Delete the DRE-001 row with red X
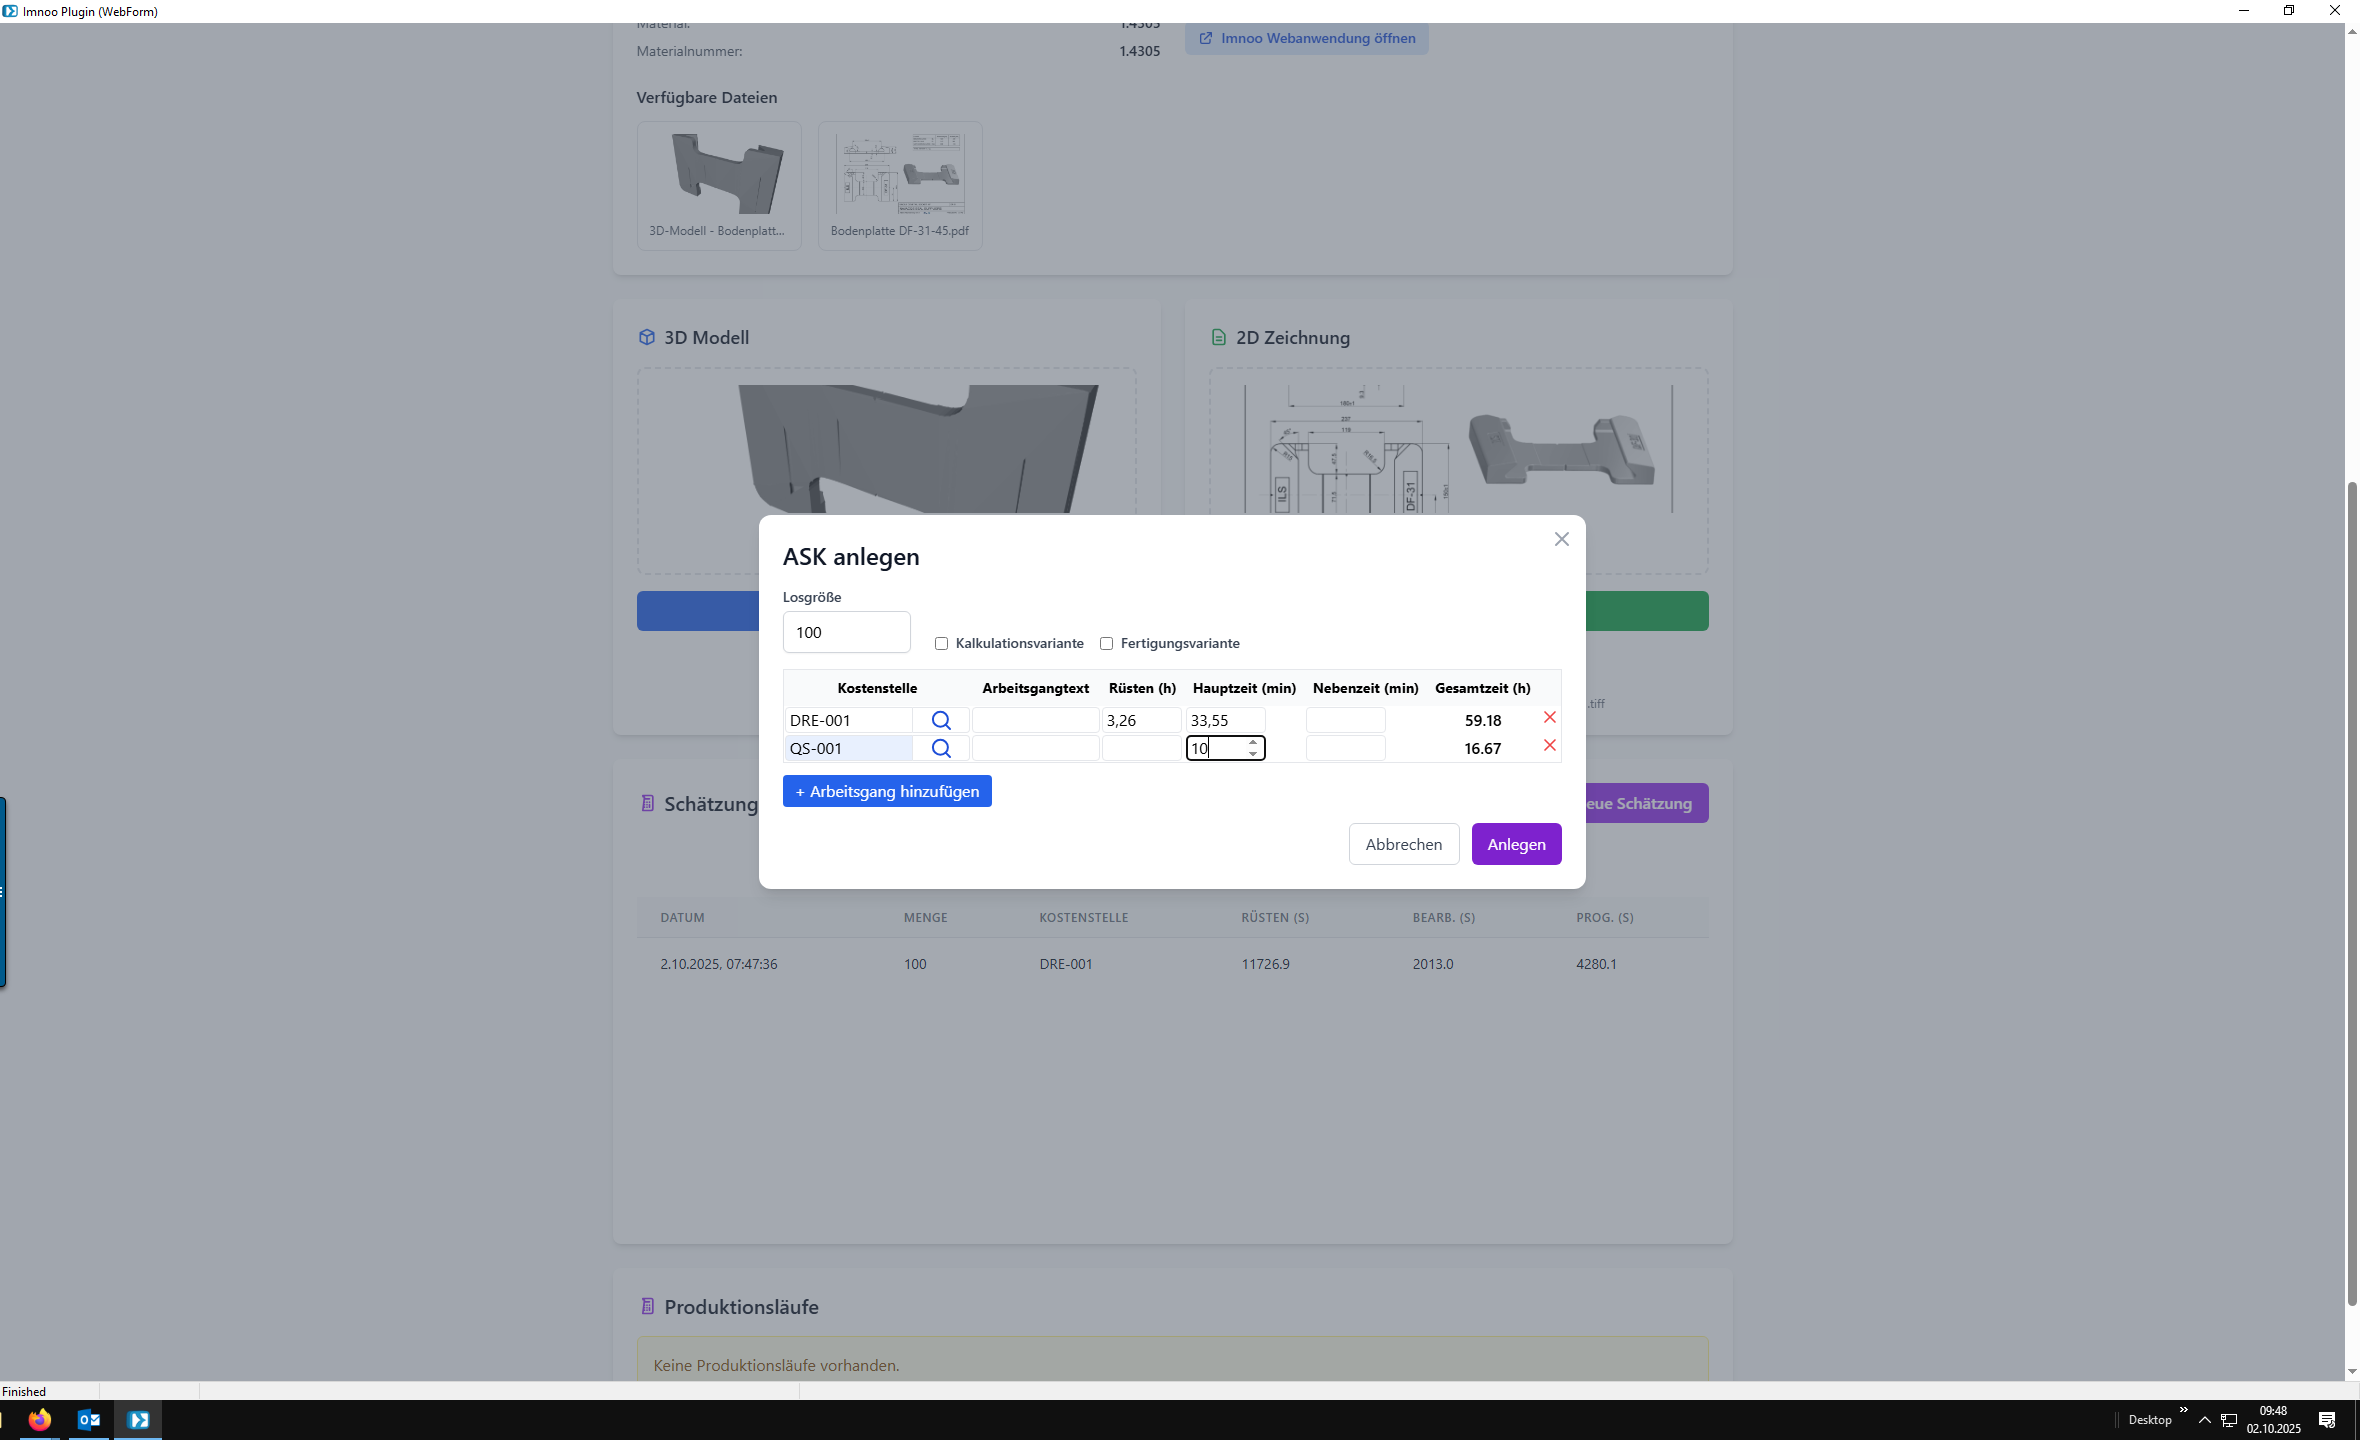2360x1440 pixels. click(x=1549, y=718)
